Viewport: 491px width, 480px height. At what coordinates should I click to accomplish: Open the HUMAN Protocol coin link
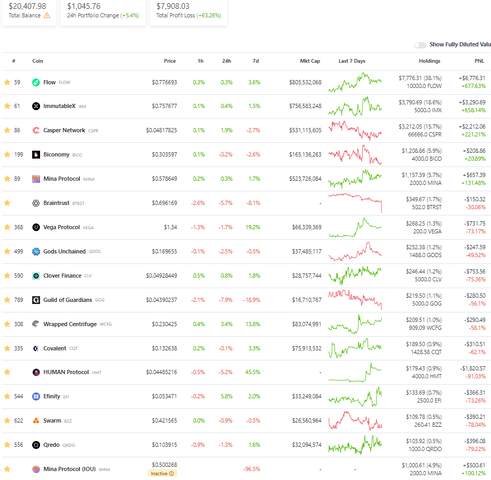[x=66, y=372]
